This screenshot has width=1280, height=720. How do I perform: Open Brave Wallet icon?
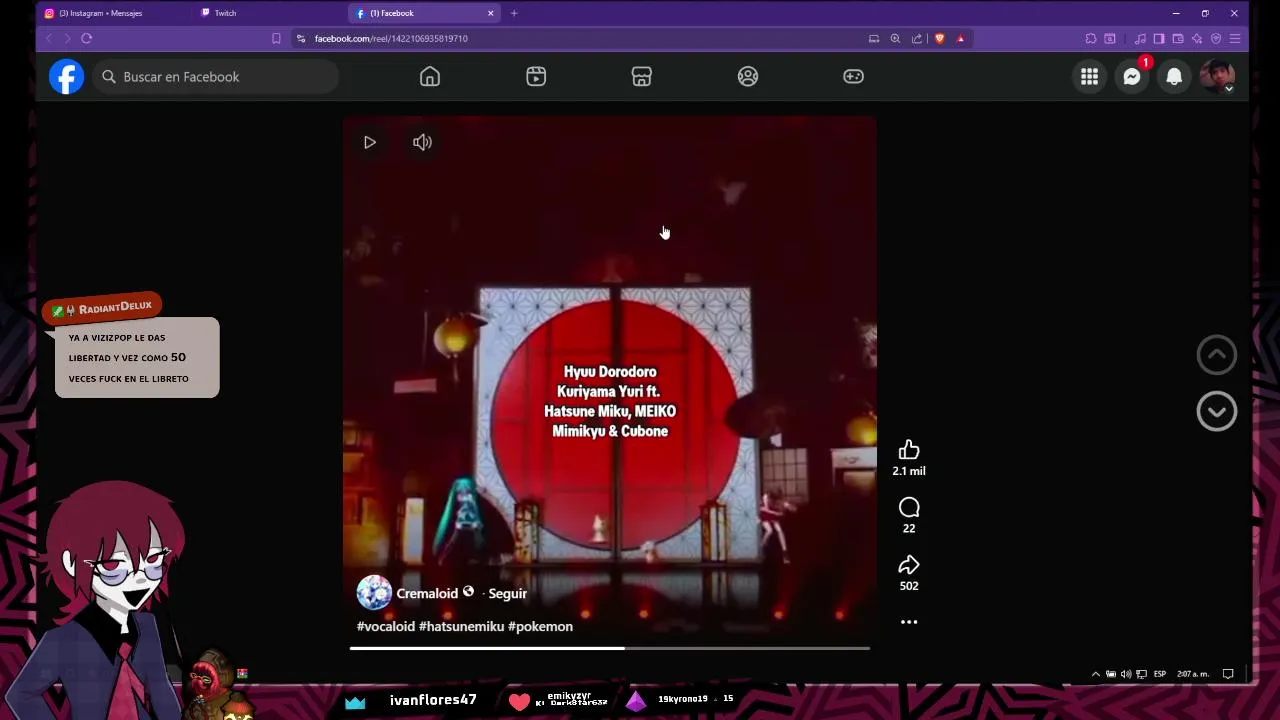(x=1178, y=39)
